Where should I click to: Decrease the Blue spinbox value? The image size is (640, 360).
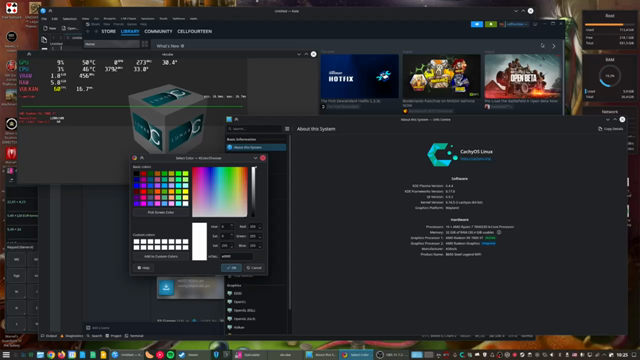(260, 247)
